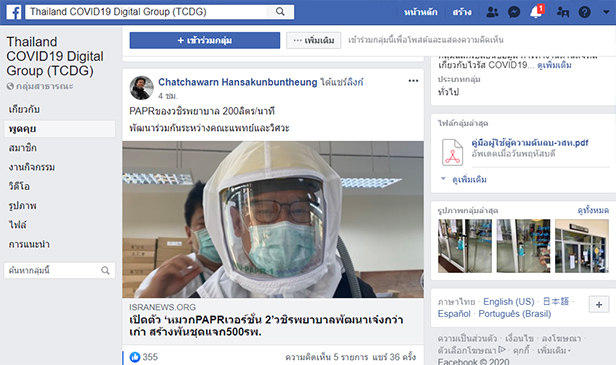Click the PDF file icon
Screen dimensions: 616x365
click(x=452, y=152)
